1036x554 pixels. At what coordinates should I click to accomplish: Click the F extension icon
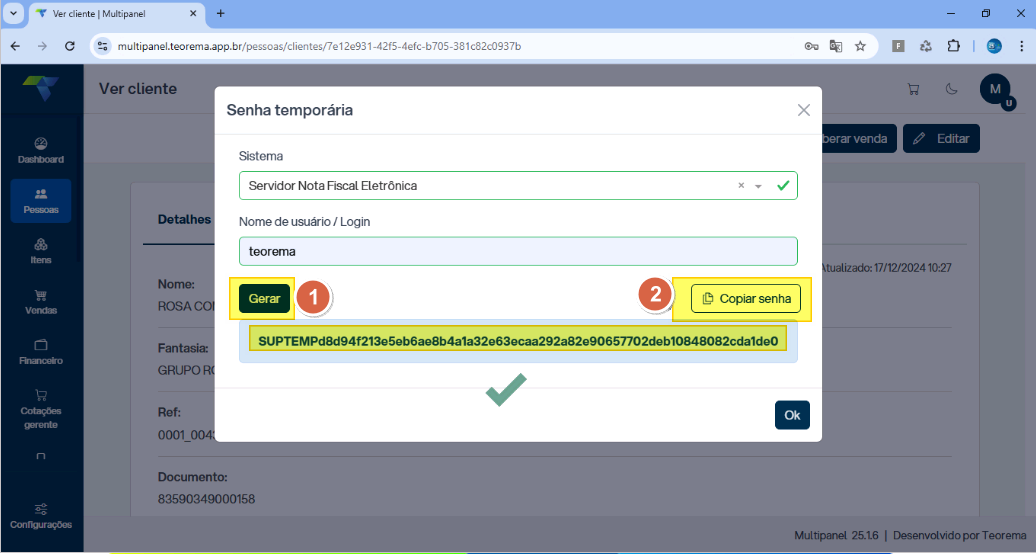coord(898,46)
